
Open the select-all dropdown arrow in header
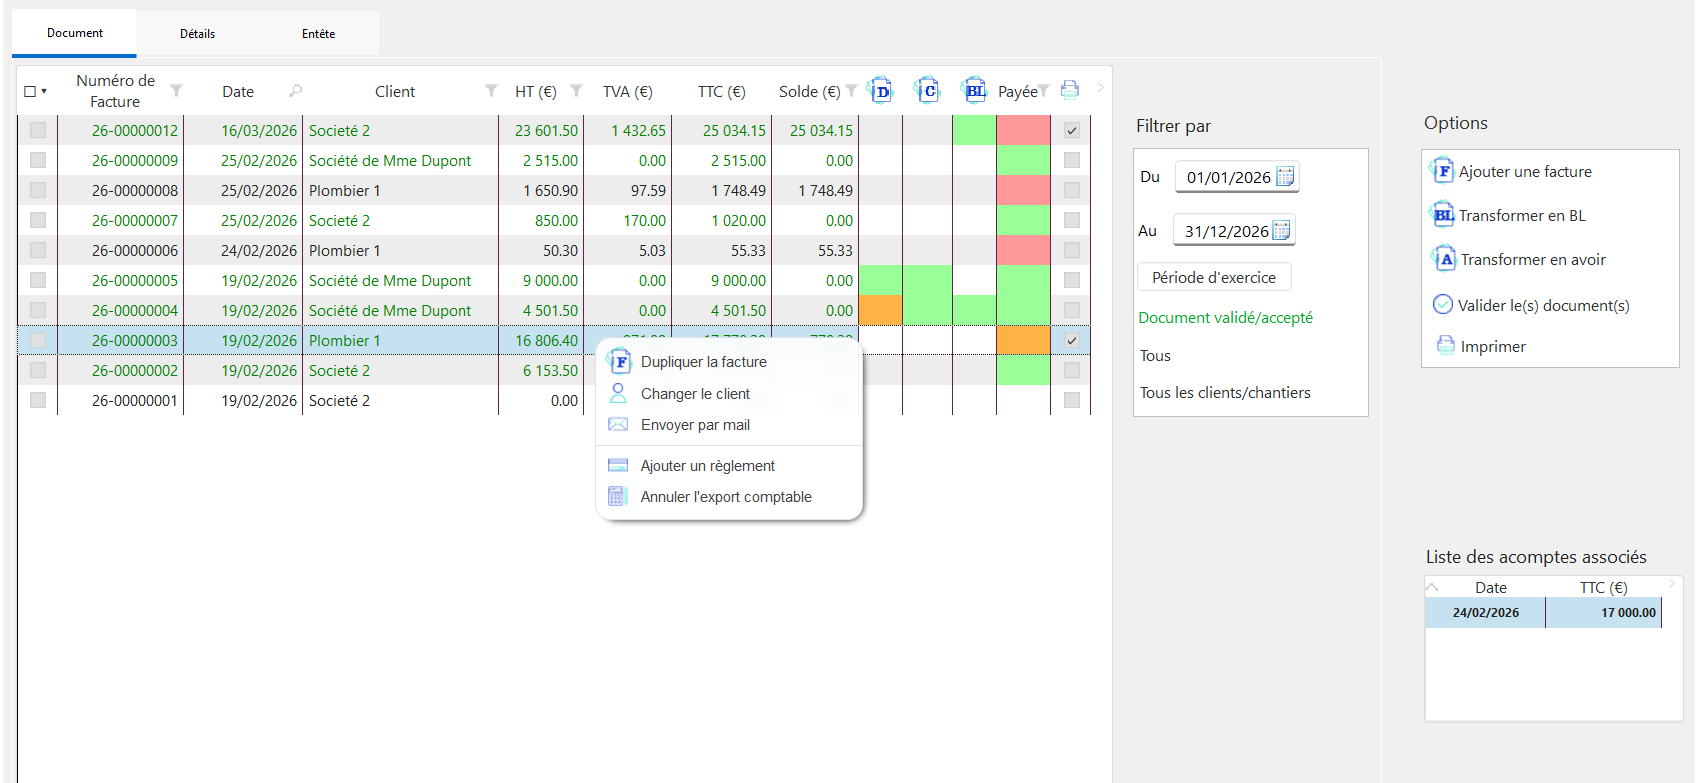coord(44,92)
